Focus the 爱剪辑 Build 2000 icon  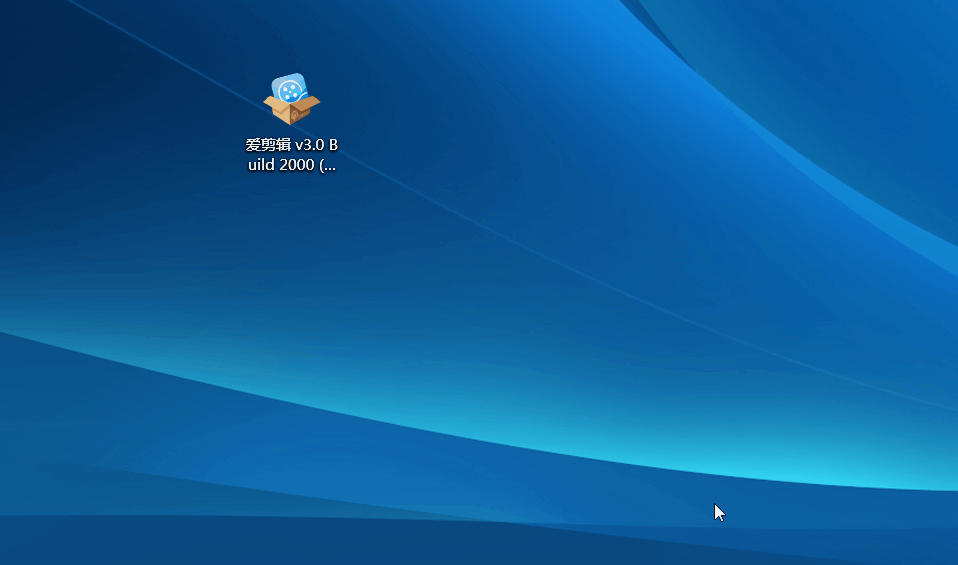[291, 100]
